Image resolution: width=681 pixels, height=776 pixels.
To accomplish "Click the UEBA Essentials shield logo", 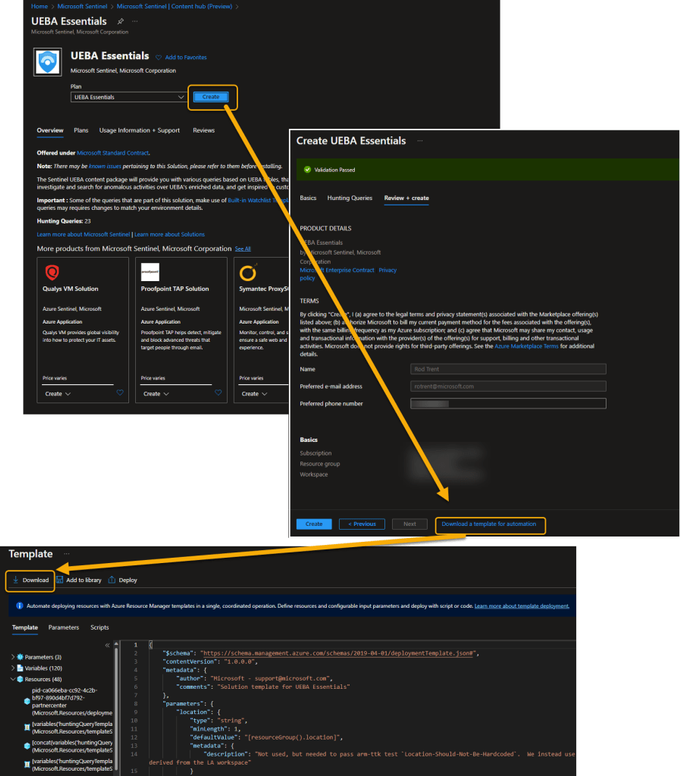I will point(48,62).
